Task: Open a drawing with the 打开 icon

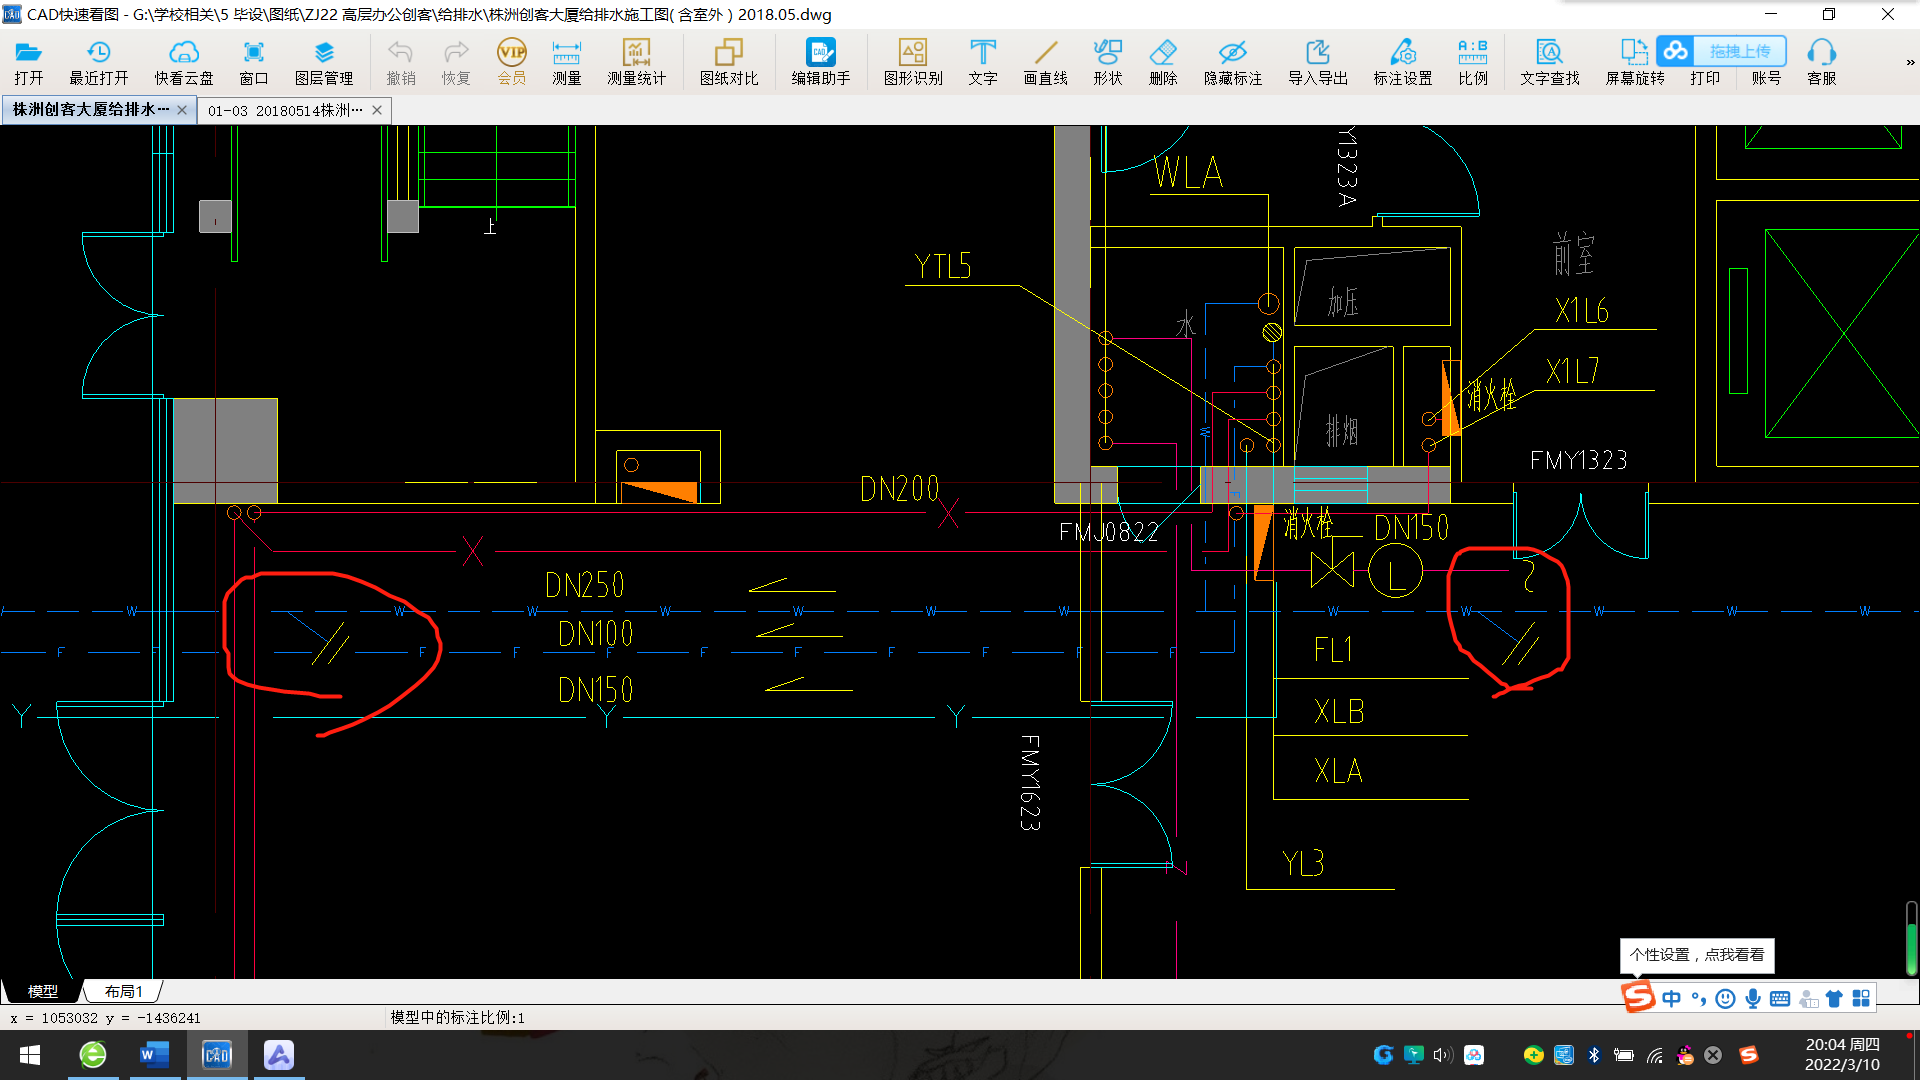Action: [28, 62]
